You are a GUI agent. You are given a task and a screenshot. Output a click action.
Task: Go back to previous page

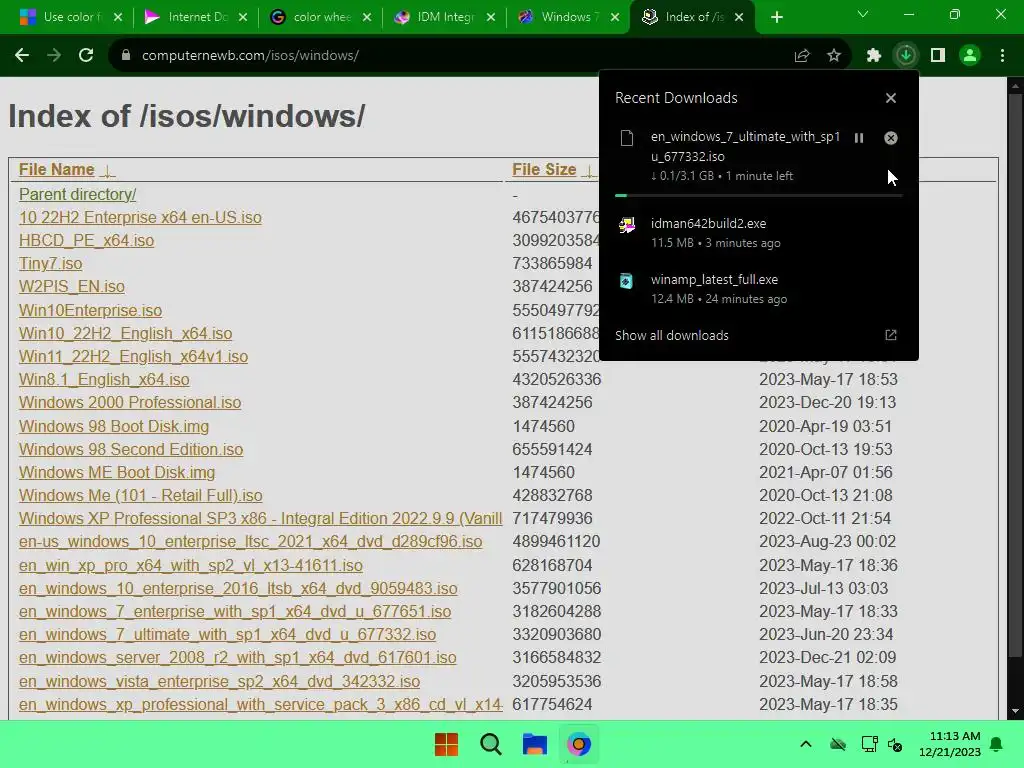[22, 56]
